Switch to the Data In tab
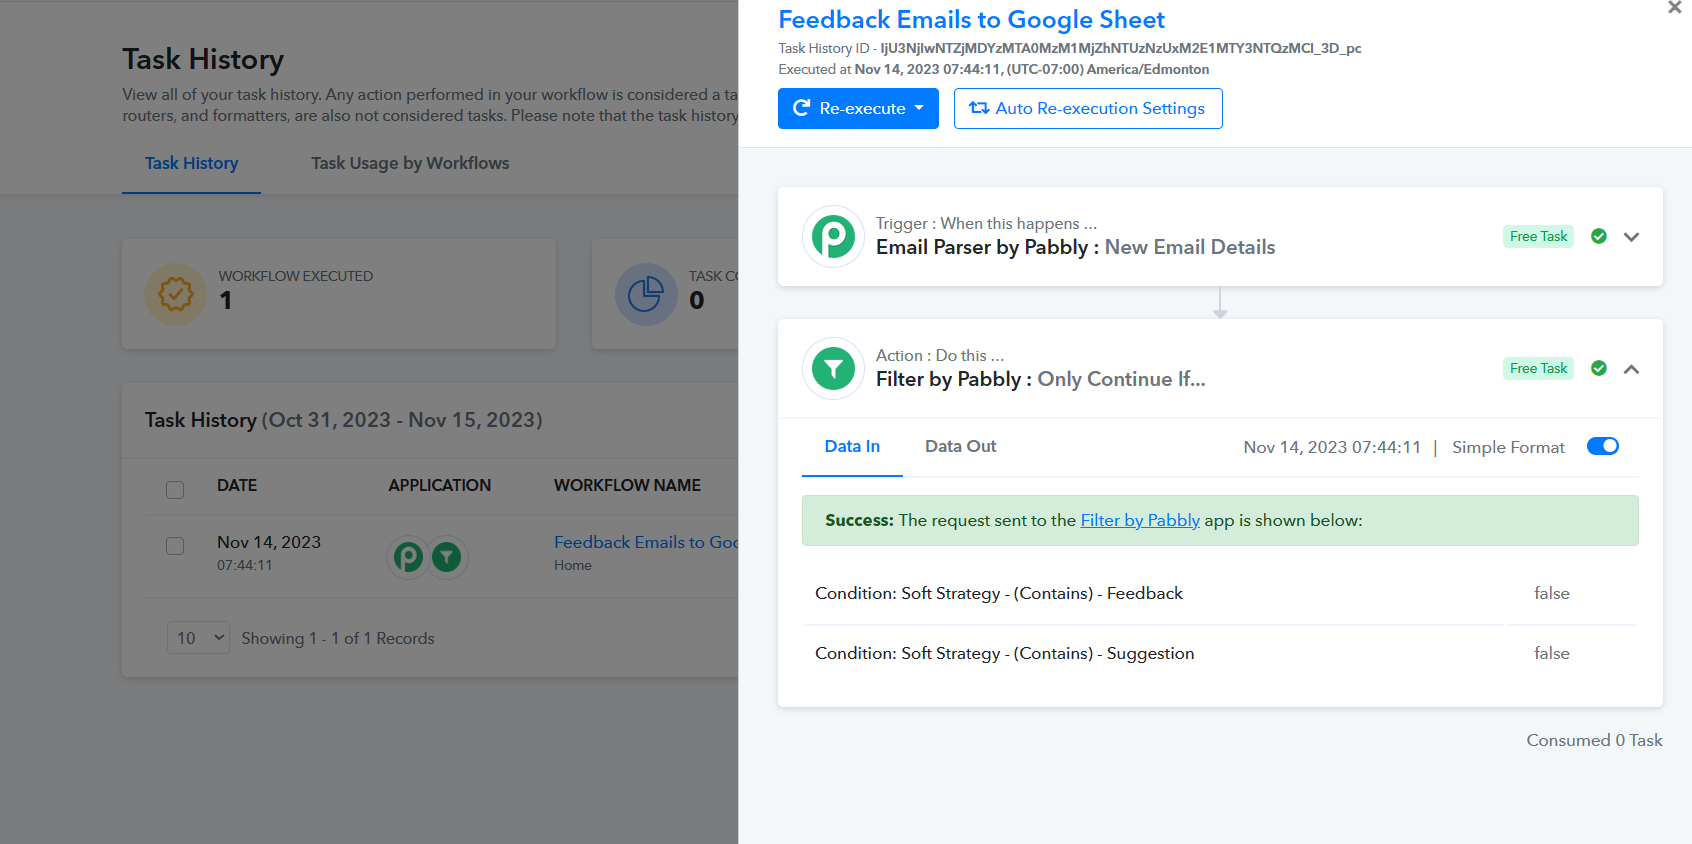 point(852,446)
